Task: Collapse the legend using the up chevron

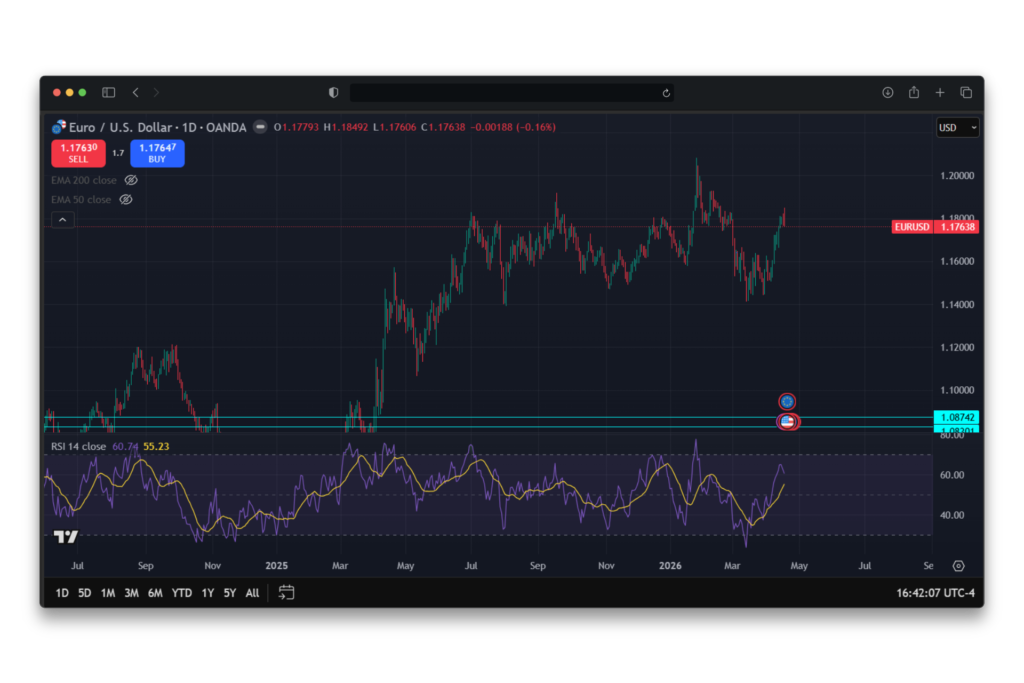Action: pos(62,219)
